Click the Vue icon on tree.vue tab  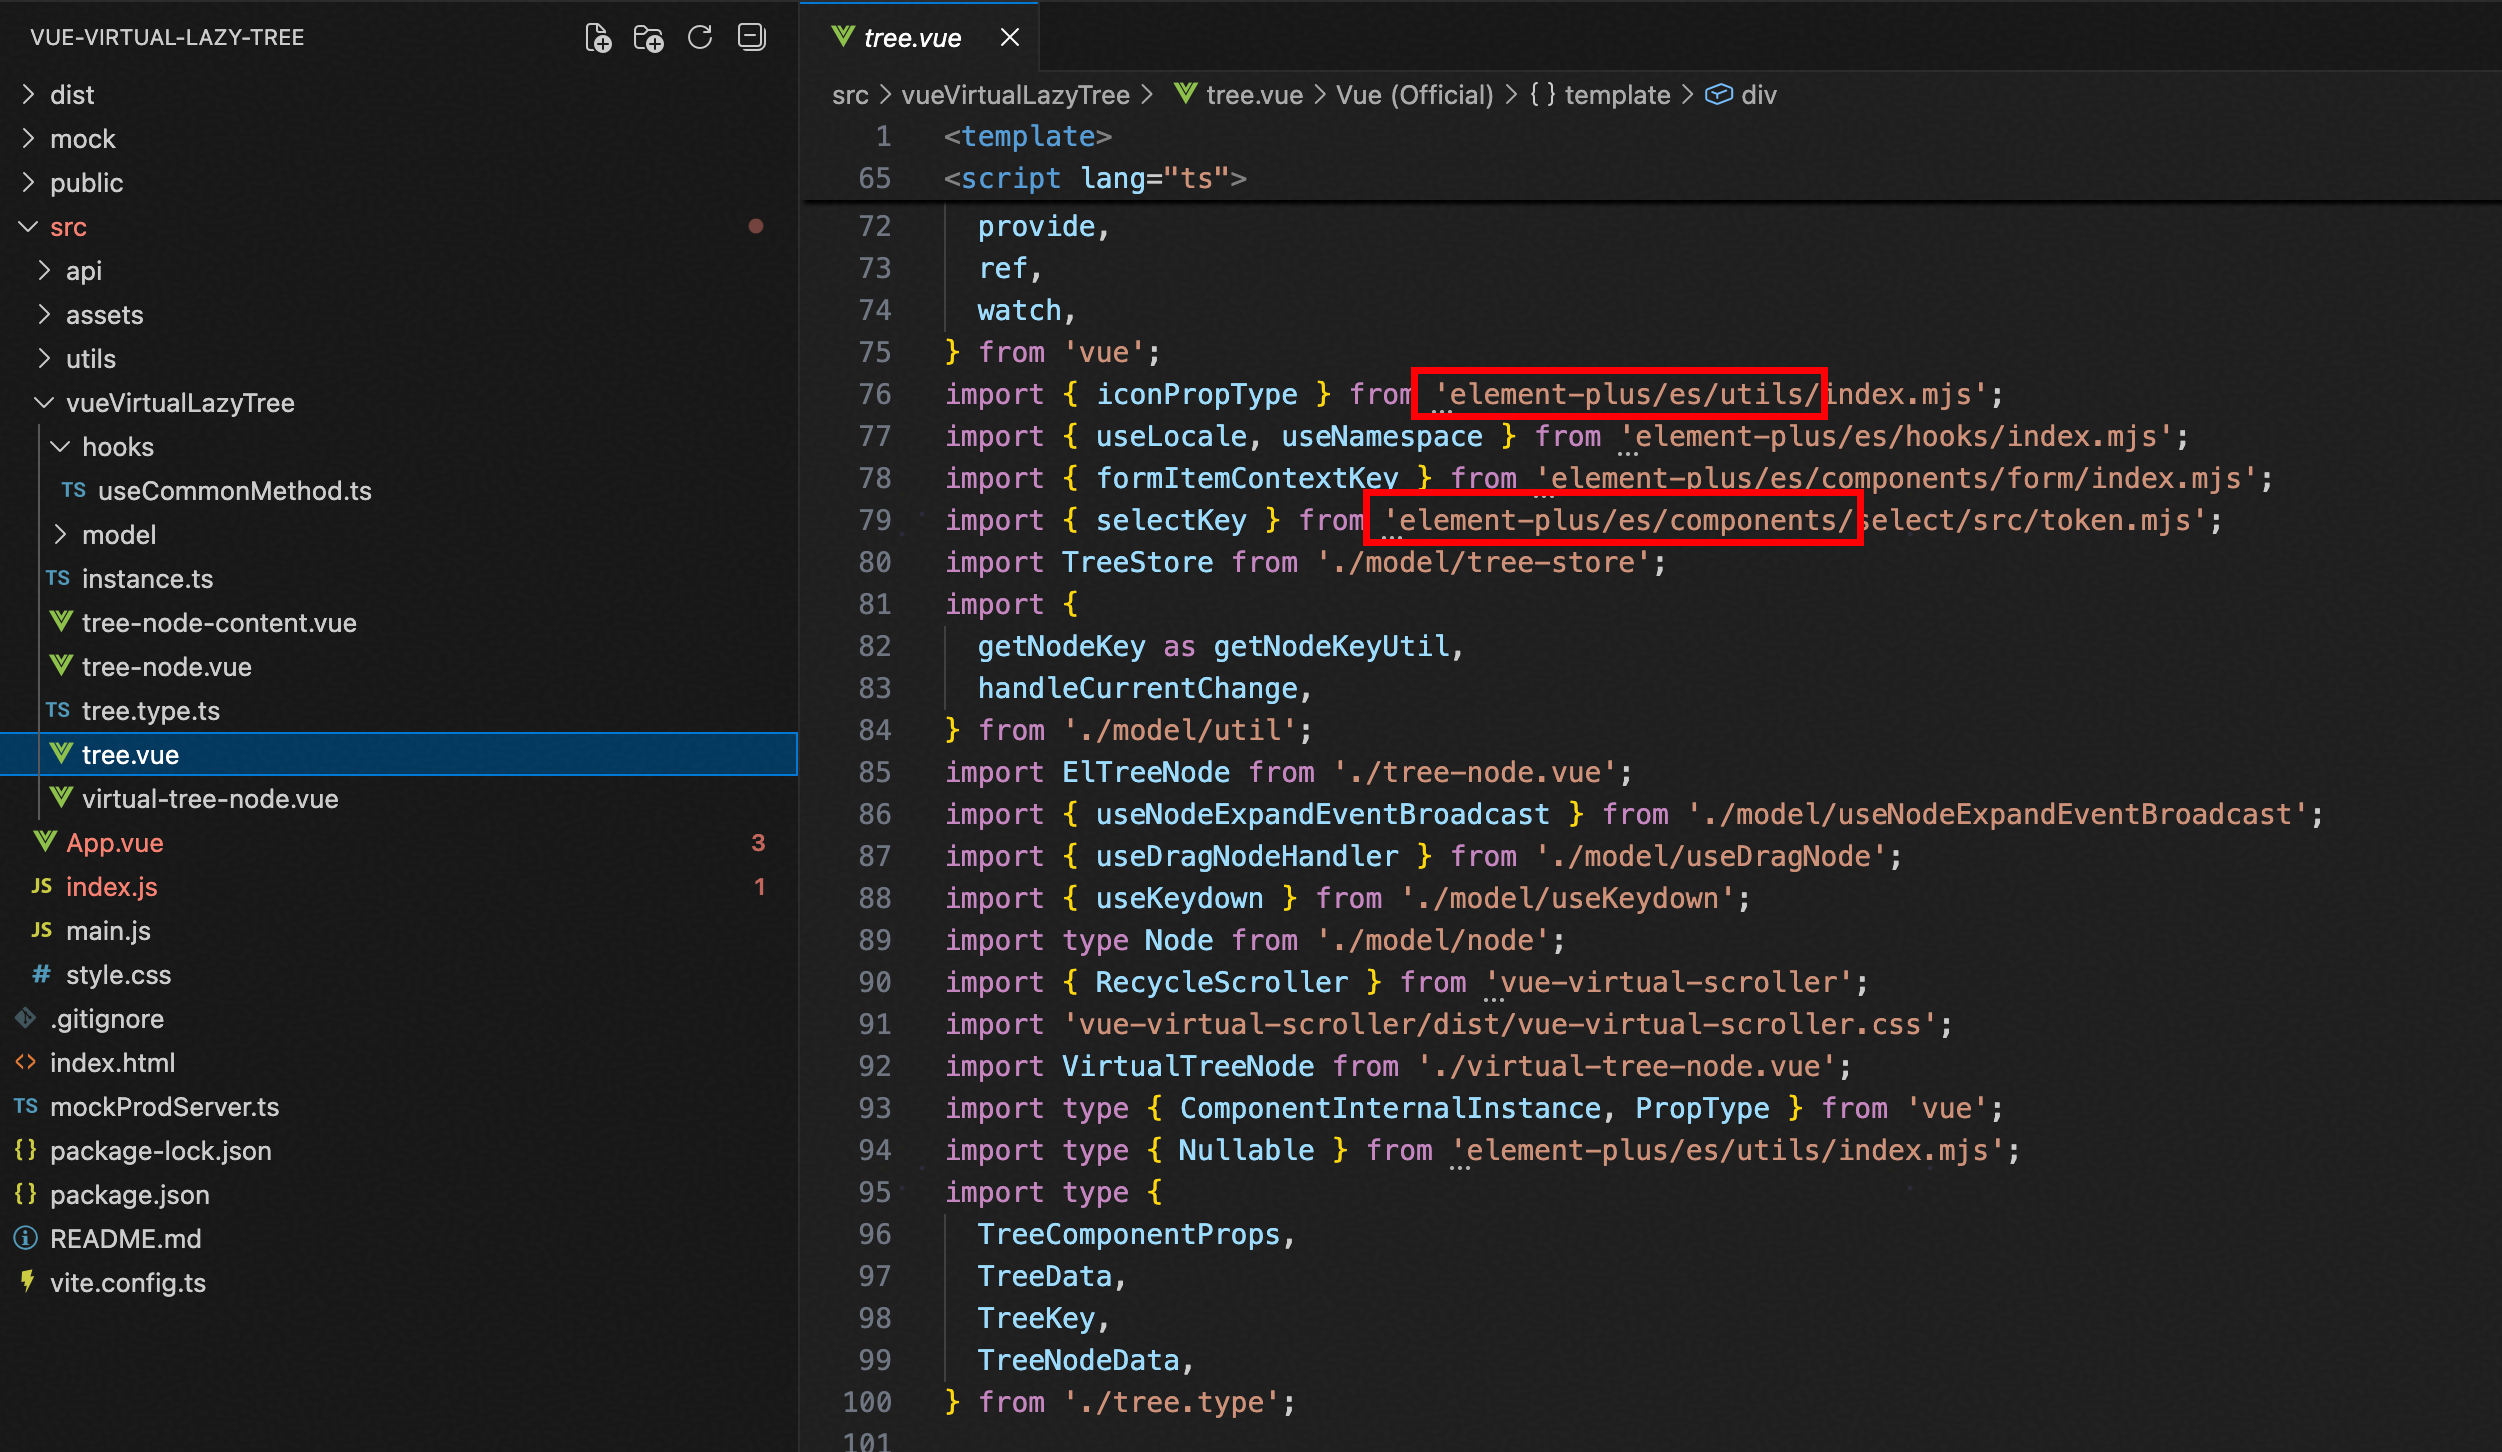(x=843, y=37)
